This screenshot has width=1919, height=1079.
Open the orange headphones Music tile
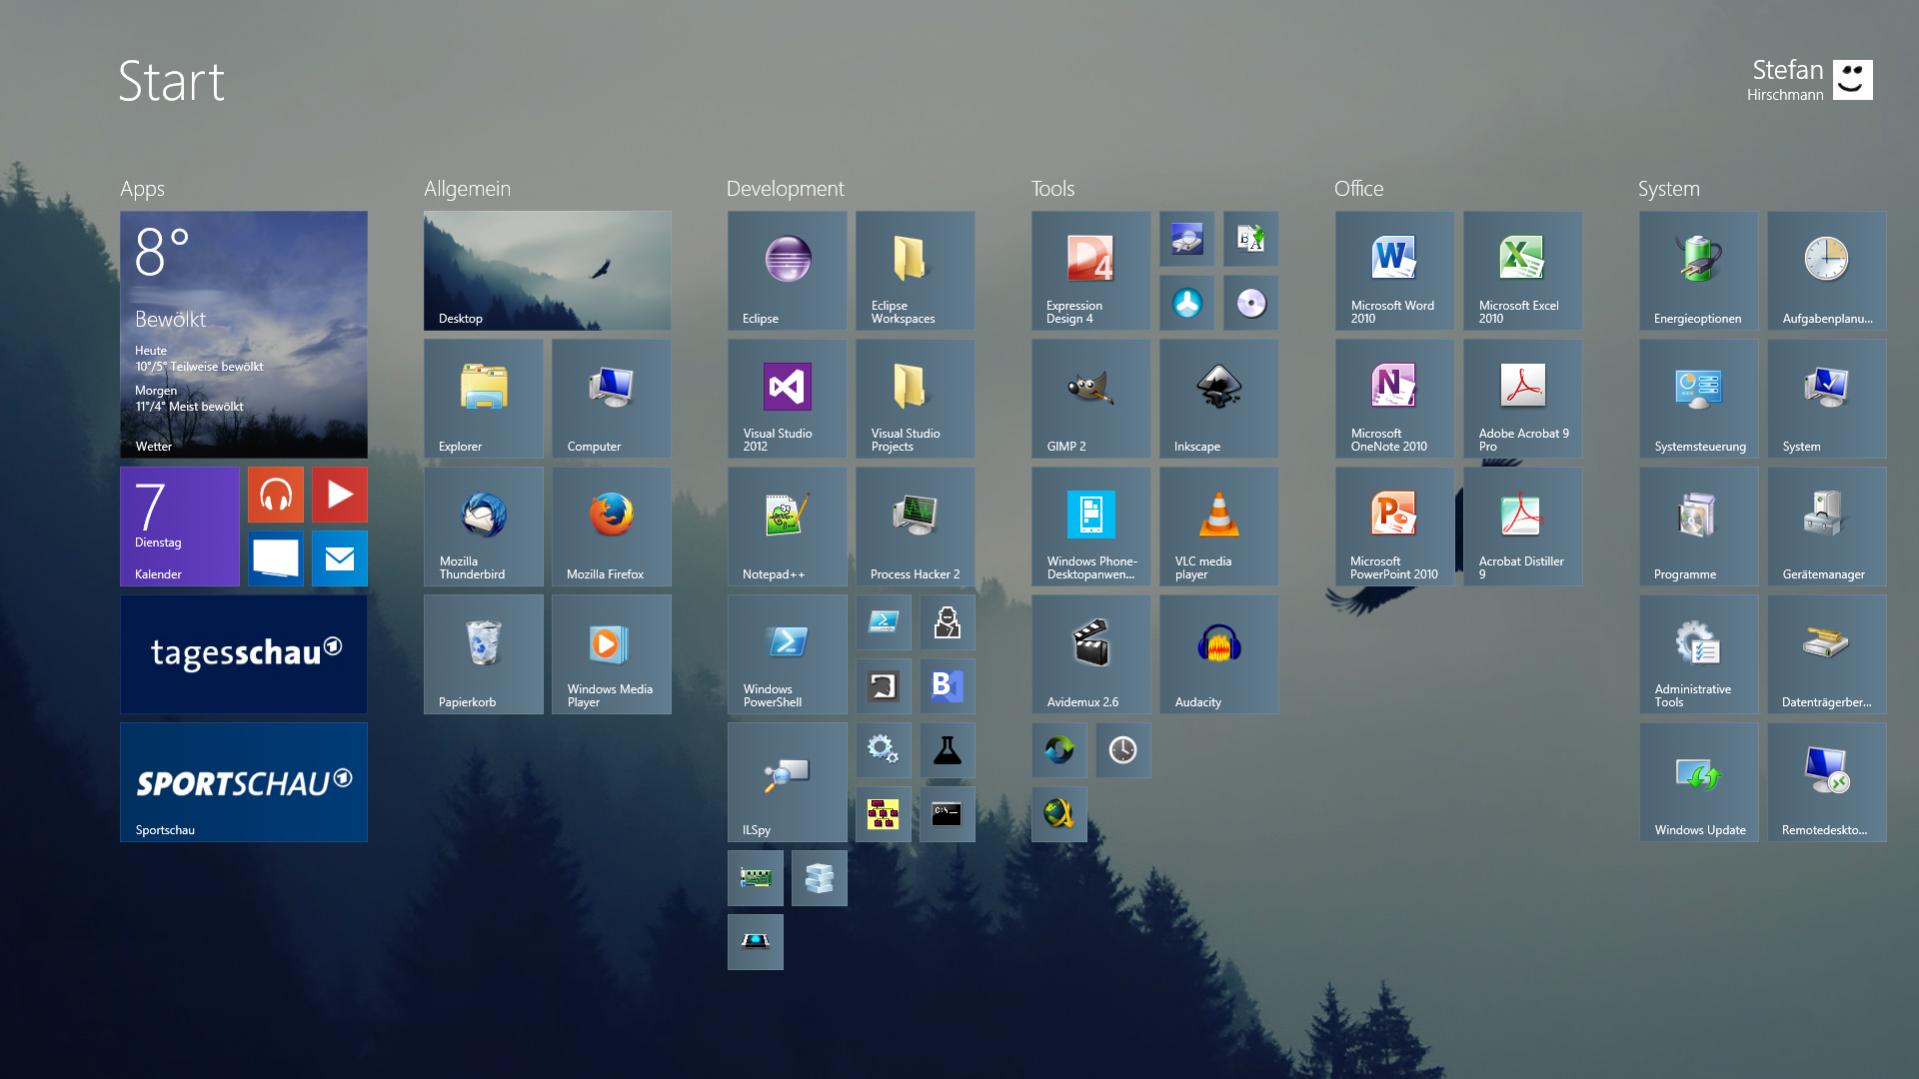pos(275,494)
